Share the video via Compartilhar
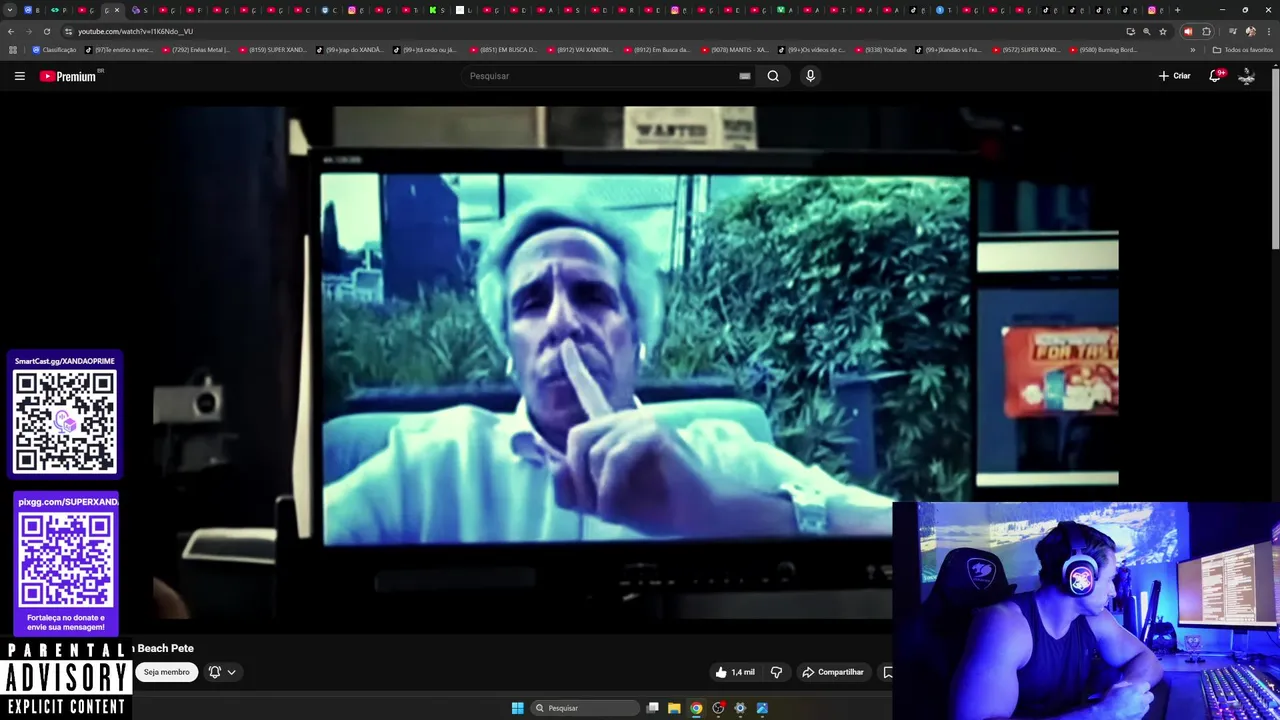1280x720 pixels. (x=833, y=672)
